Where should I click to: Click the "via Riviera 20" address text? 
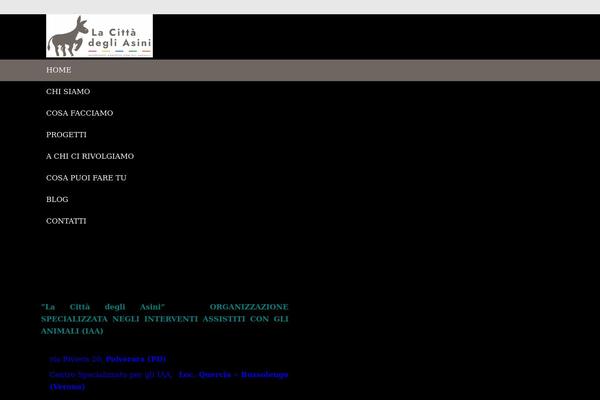pos(75,358)
